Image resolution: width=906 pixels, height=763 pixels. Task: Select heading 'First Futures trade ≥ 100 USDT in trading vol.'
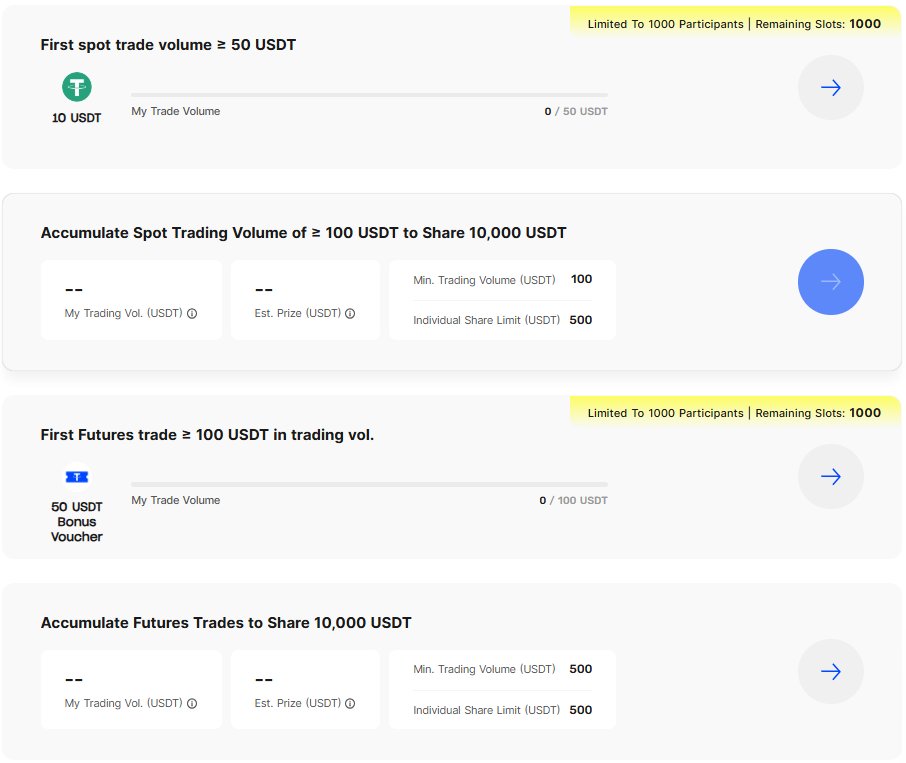tap(207, 434)
